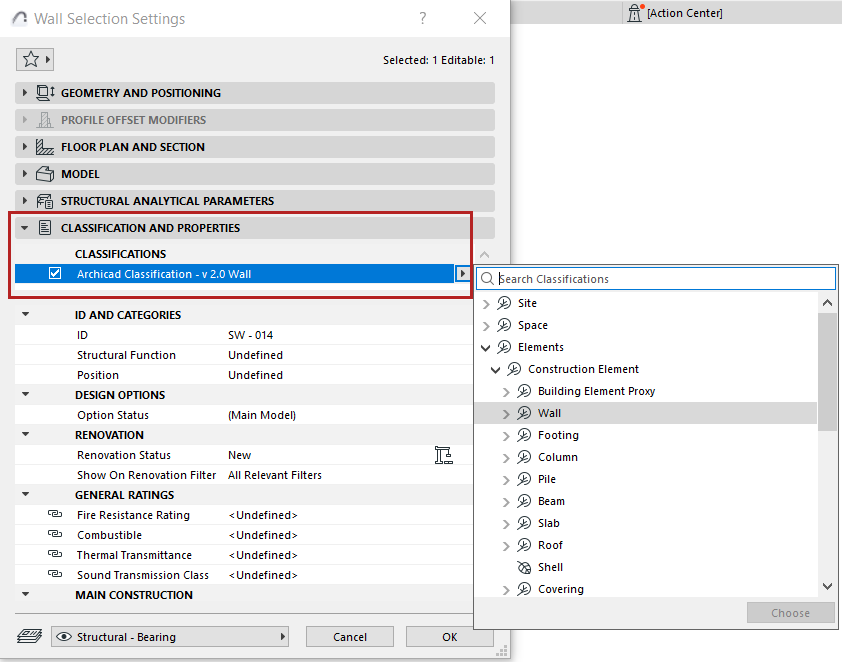
Task: Click the layer icon beside Structural - Bearing
Action: 30,636
